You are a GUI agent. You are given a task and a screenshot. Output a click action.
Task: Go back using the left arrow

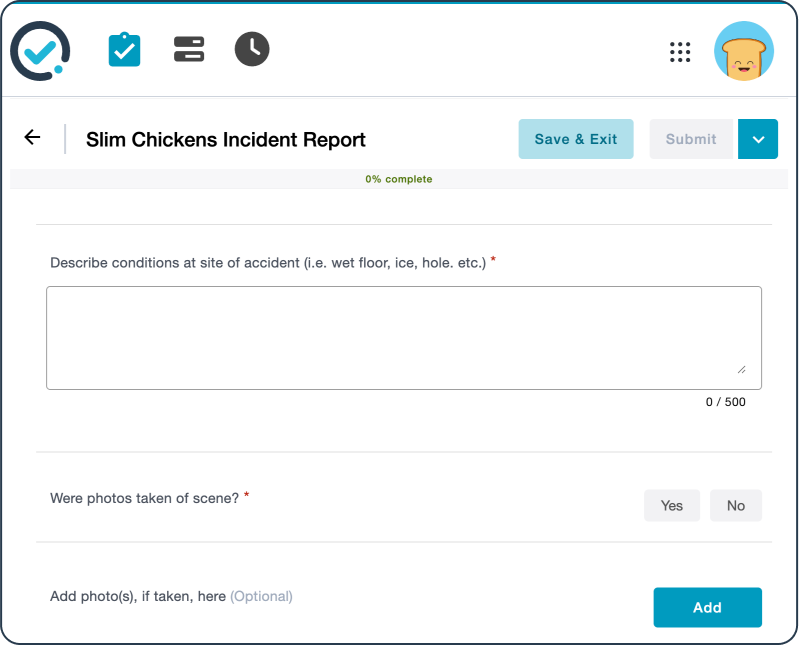point(33,138)
